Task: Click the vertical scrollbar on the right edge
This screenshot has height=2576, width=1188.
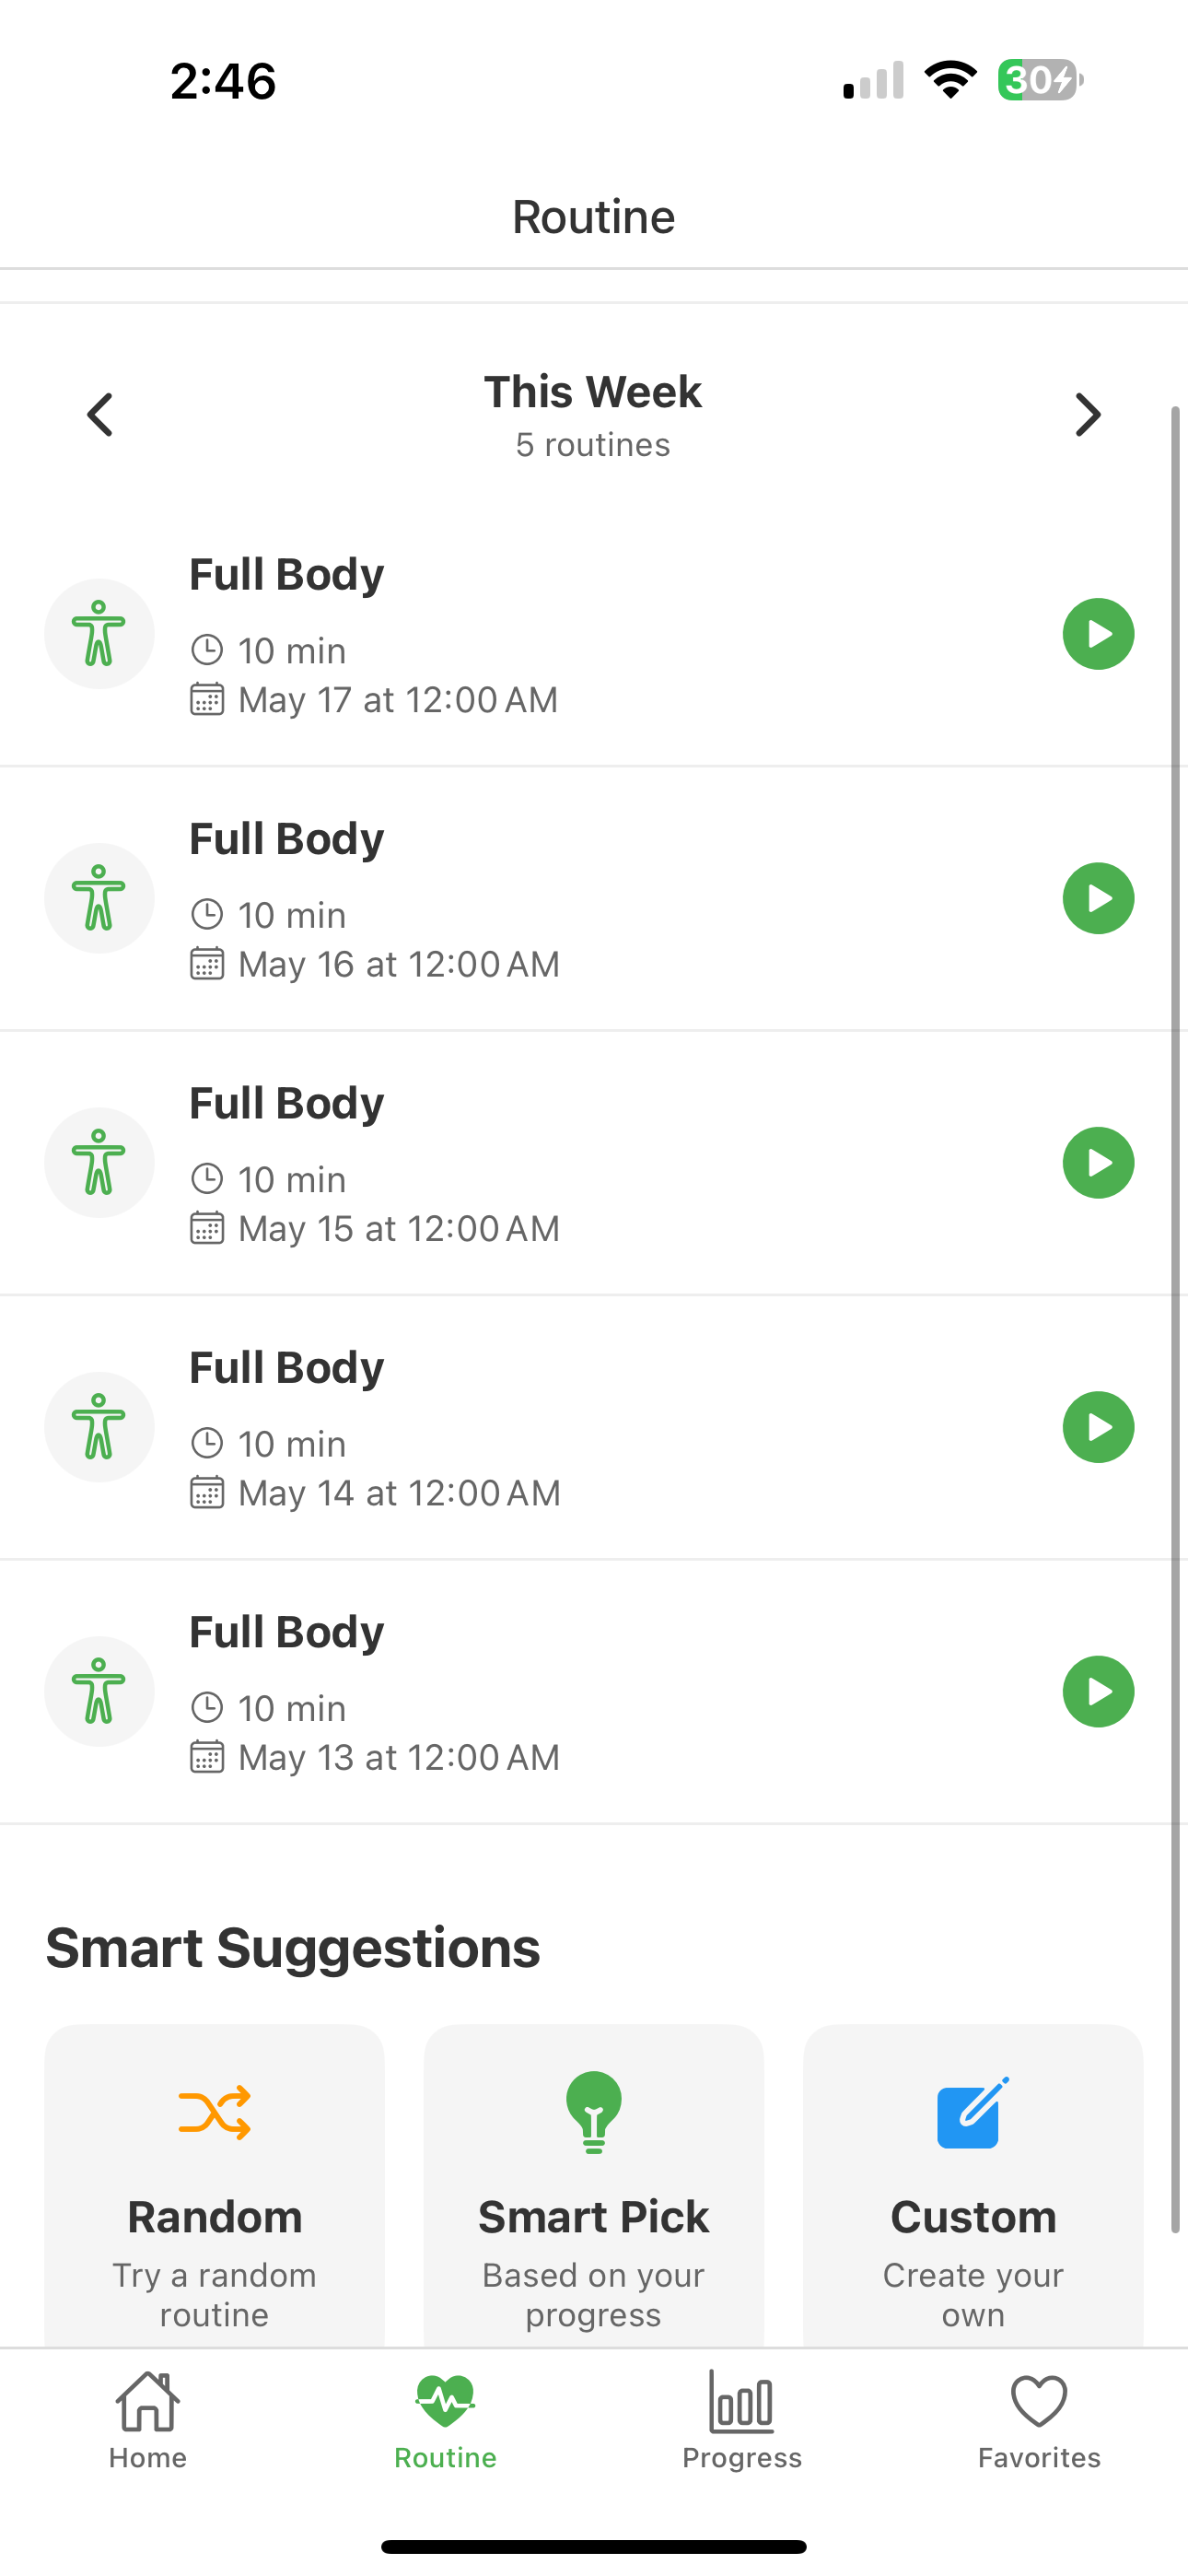Action: tap(1176, 1318)
